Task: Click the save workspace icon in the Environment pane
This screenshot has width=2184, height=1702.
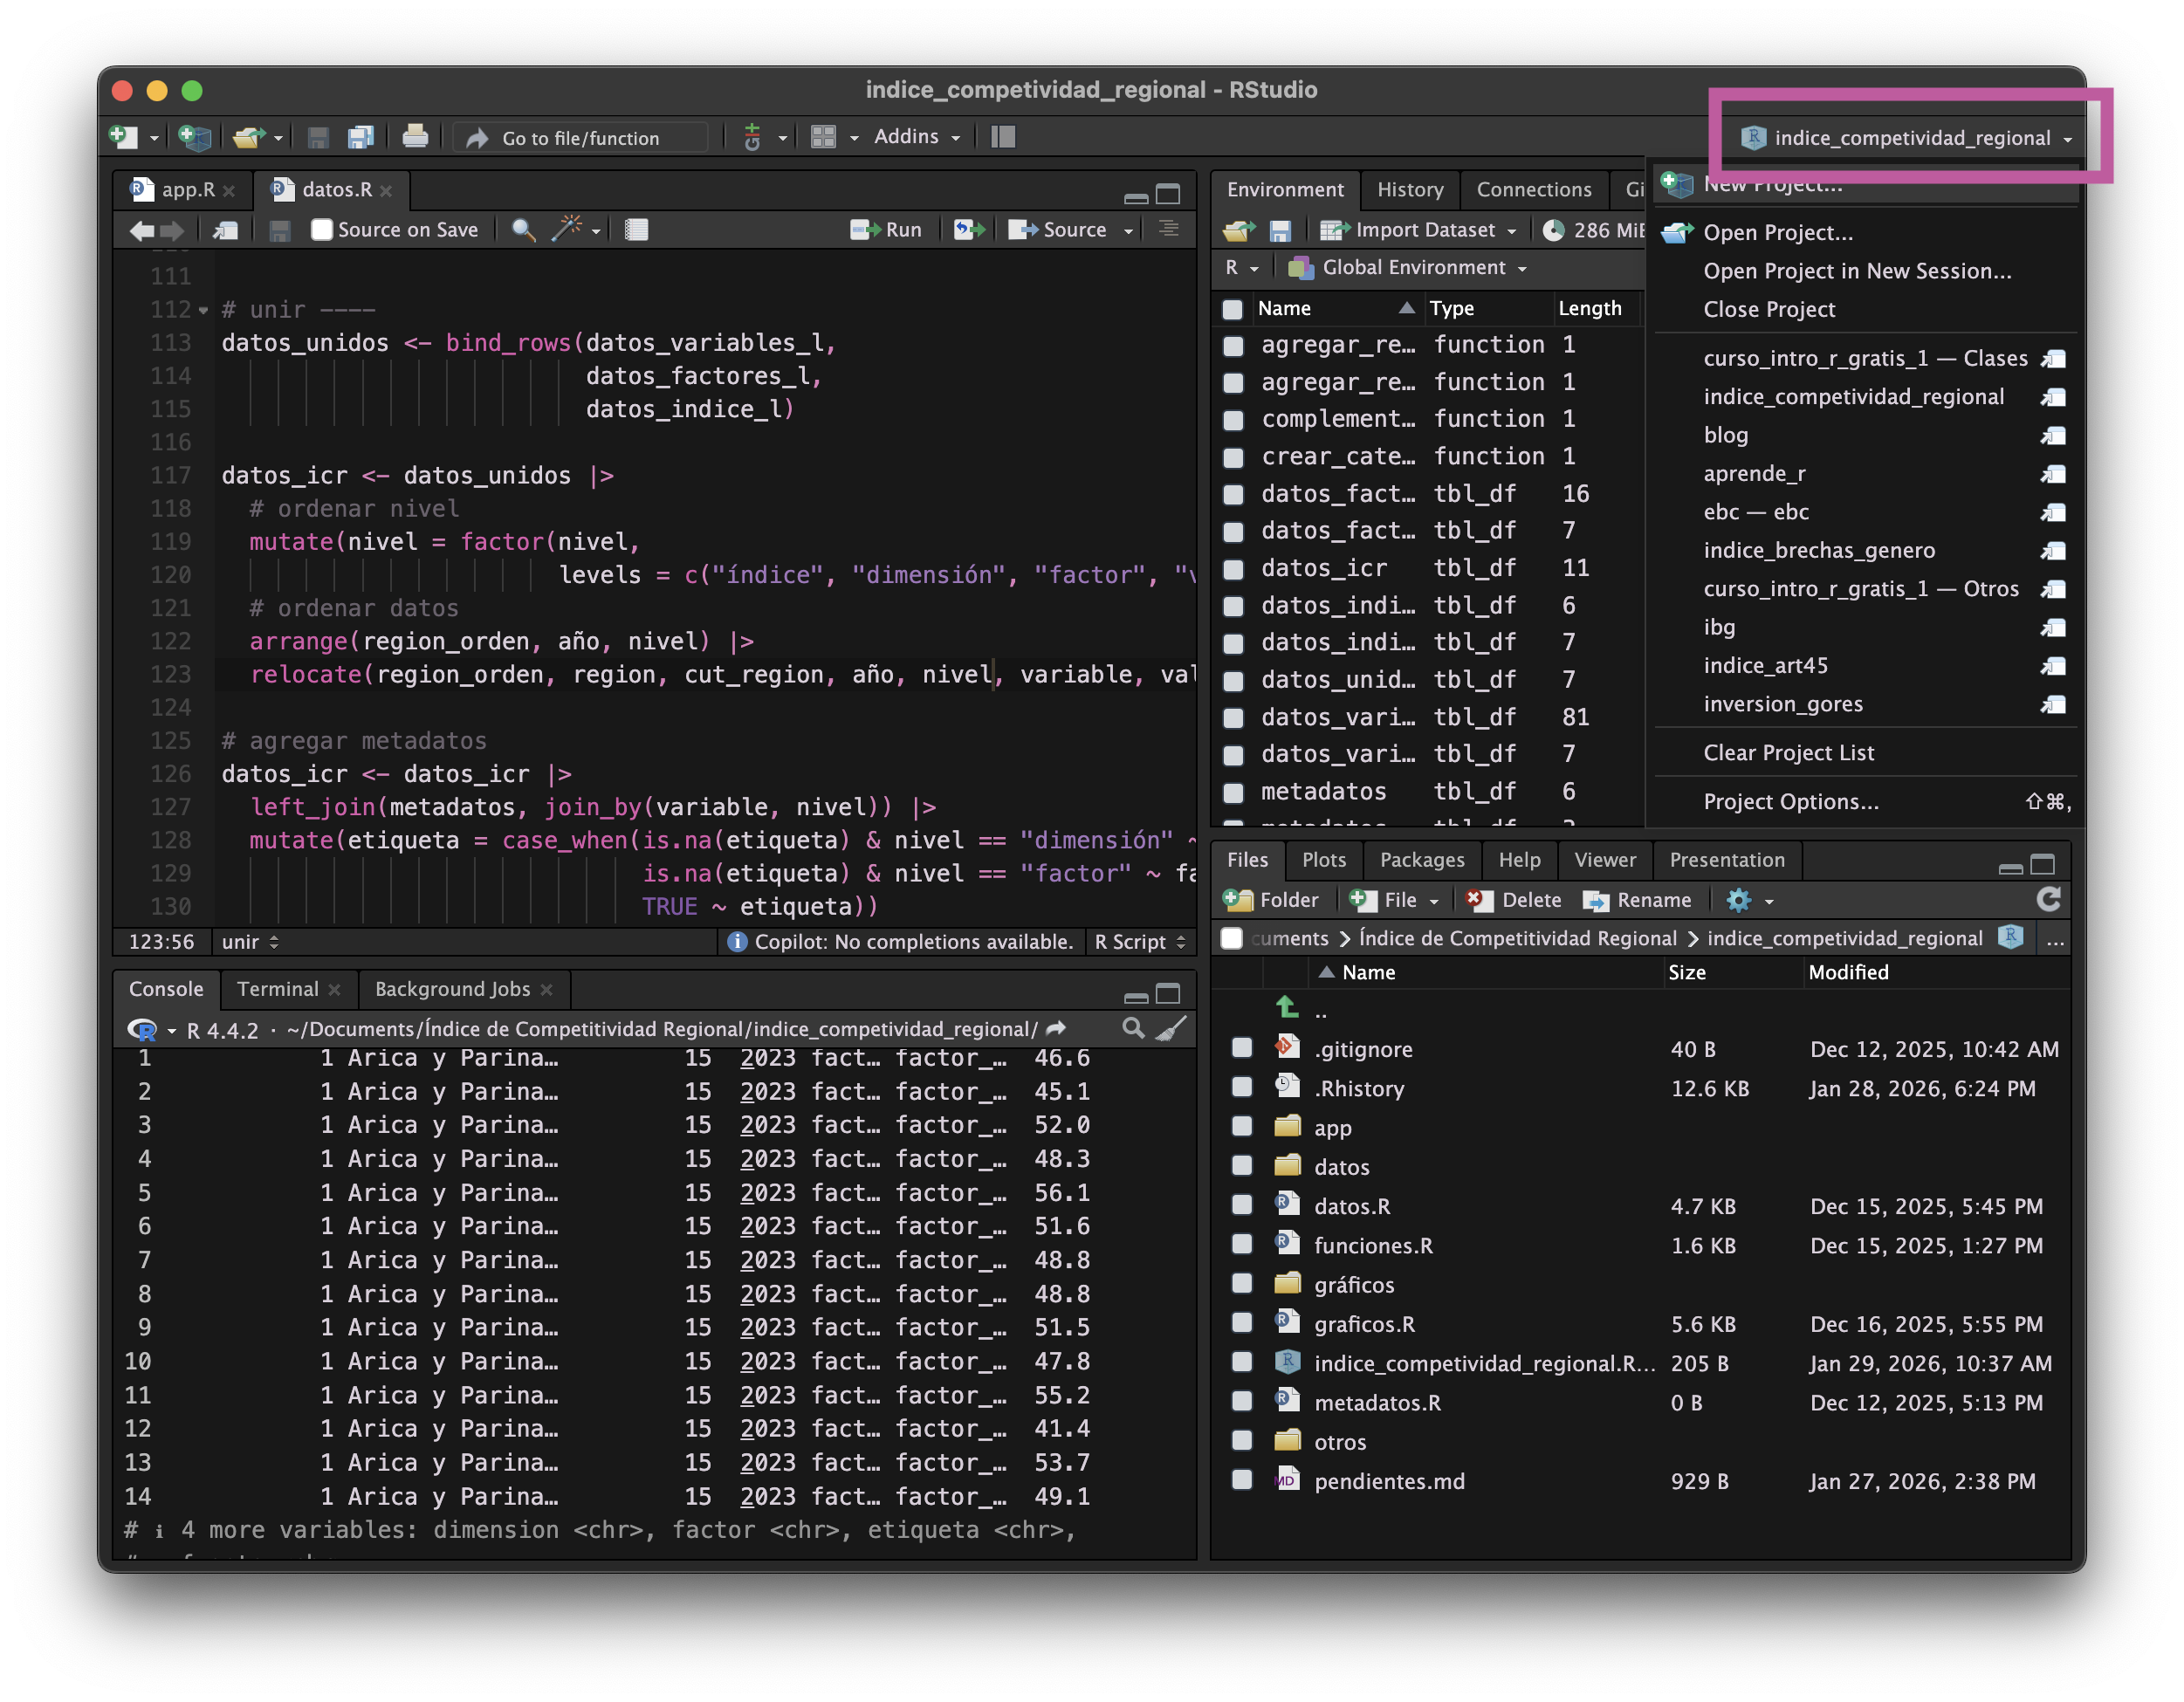Action: click(x=1280, y=231)
